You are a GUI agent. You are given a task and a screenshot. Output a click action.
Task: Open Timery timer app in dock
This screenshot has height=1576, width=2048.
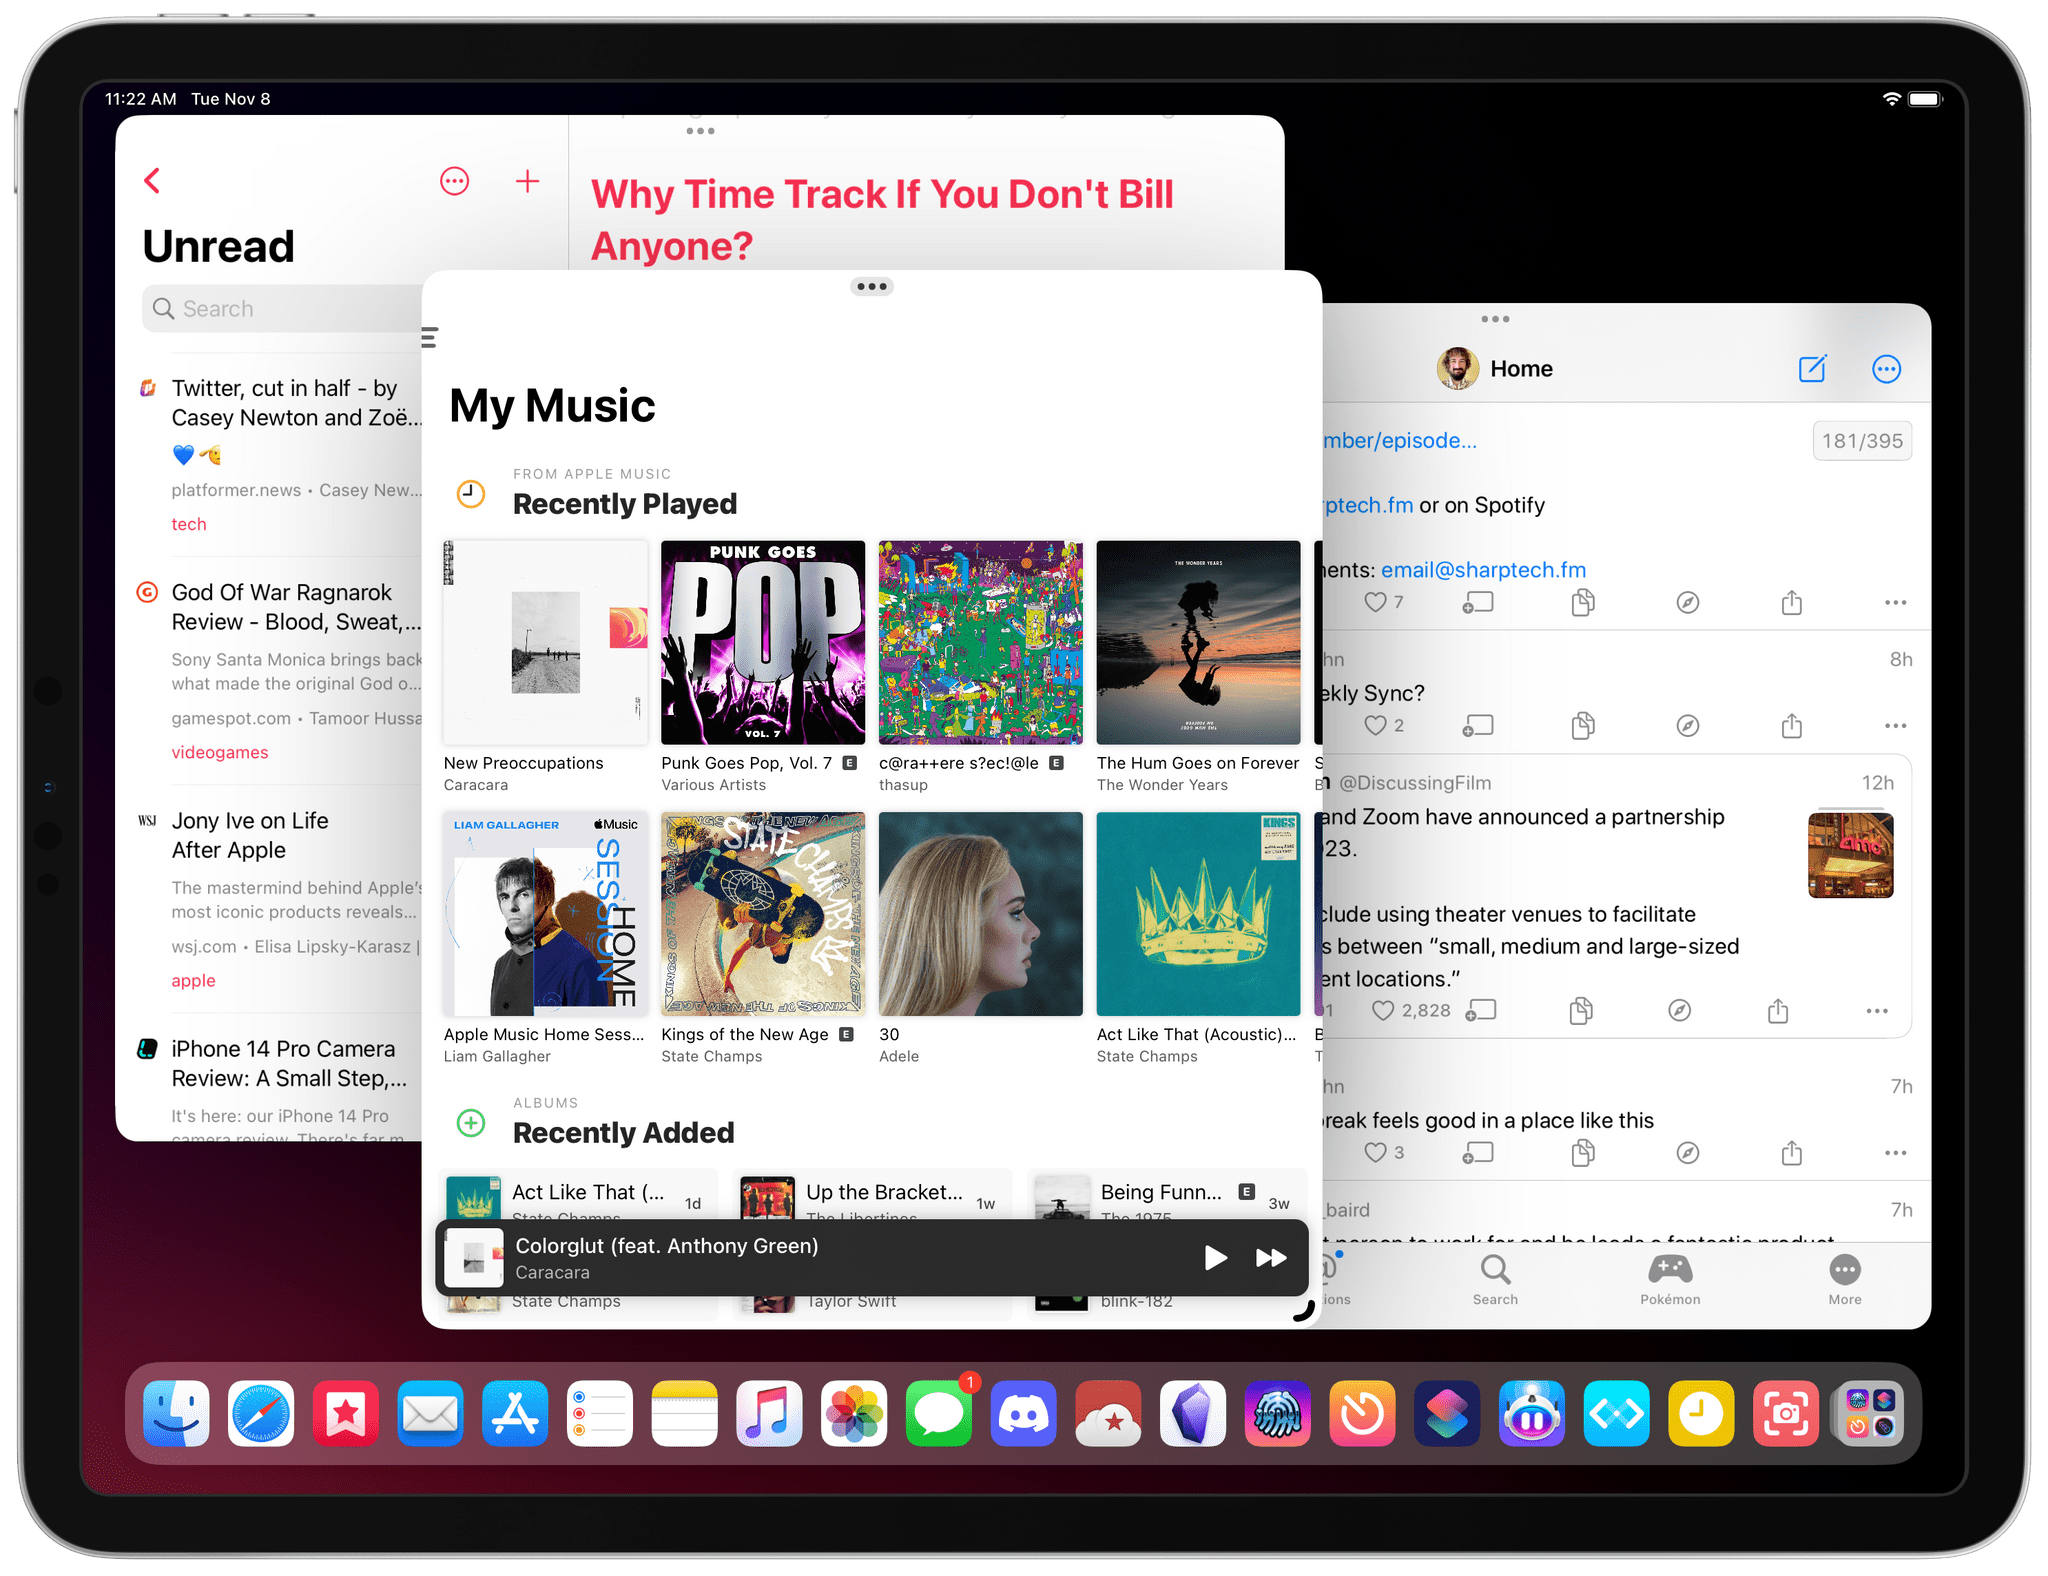(x=1362, y=1413)
